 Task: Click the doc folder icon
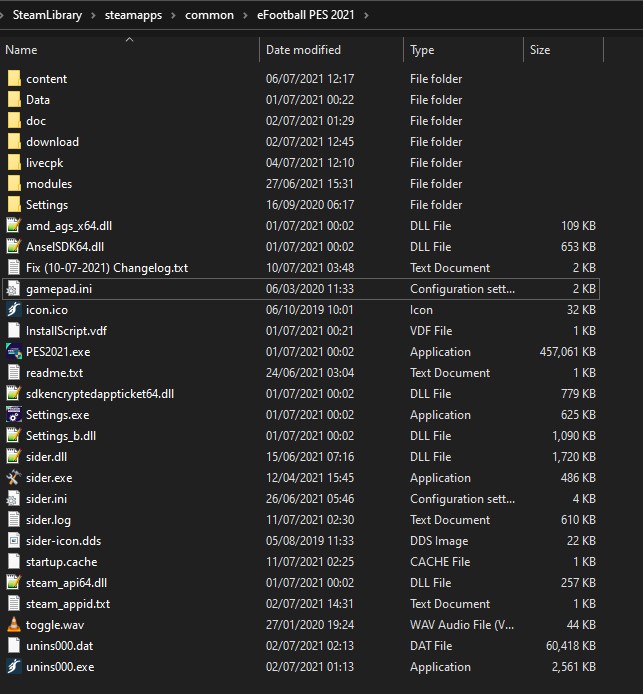point(14,120)
